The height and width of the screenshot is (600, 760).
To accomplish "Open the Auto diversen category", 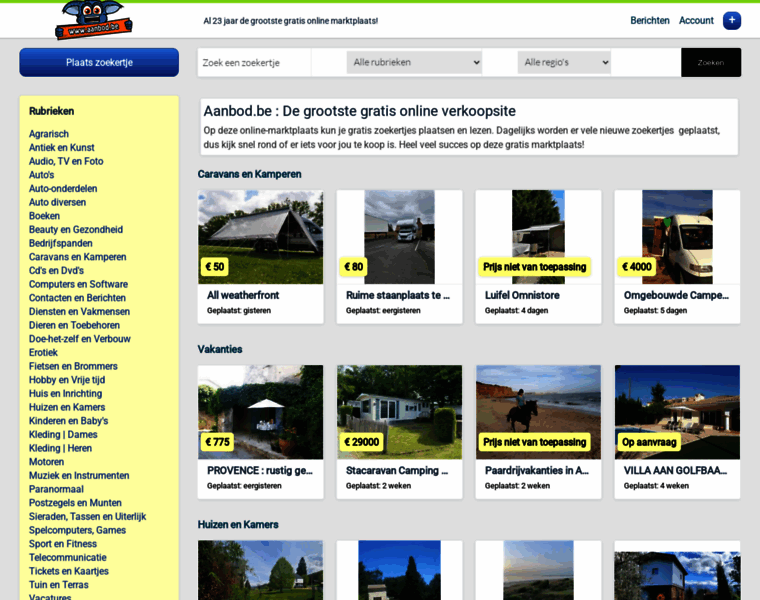I will tap(57, 202).
